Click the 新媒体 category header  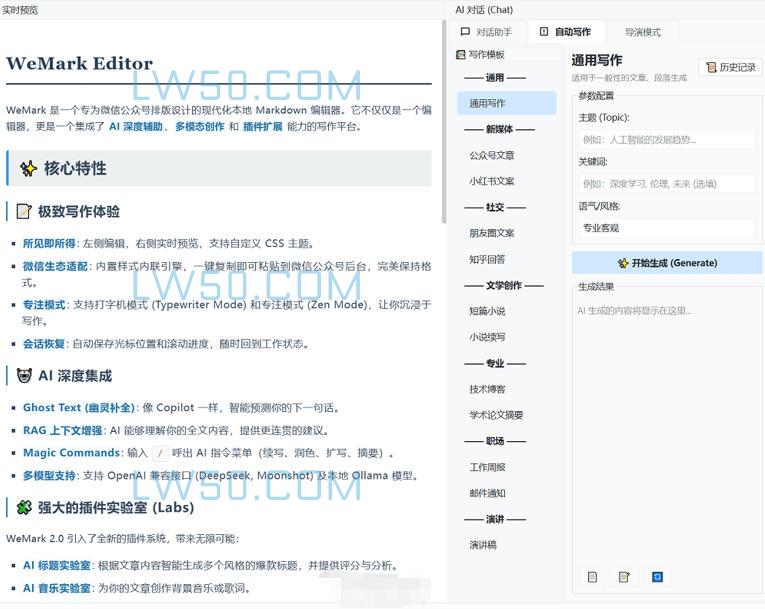pos(499,129)
